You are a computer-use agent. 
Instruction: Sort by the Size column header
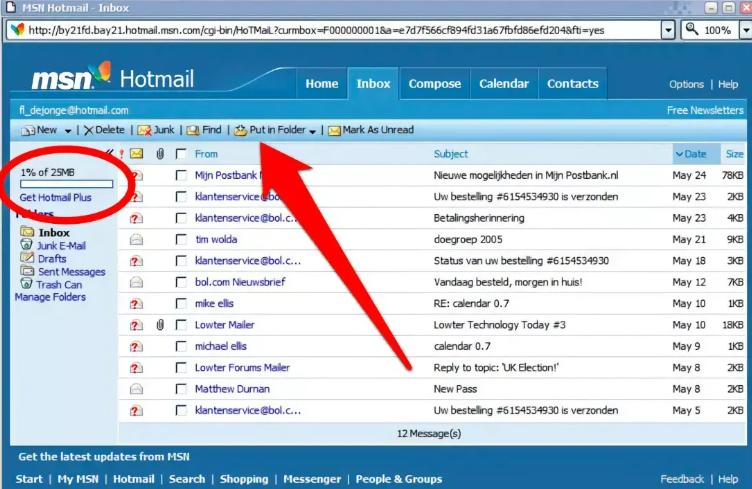pos(734,154)
